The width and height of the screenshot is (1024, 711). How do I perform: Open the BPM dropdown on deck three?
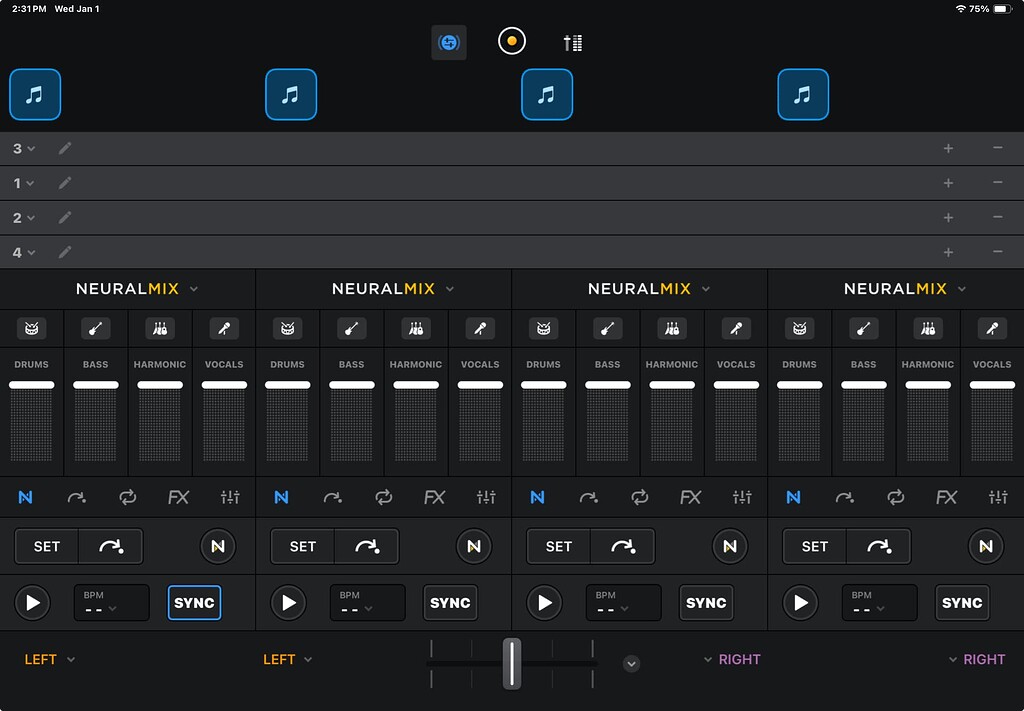click(624, 602)
